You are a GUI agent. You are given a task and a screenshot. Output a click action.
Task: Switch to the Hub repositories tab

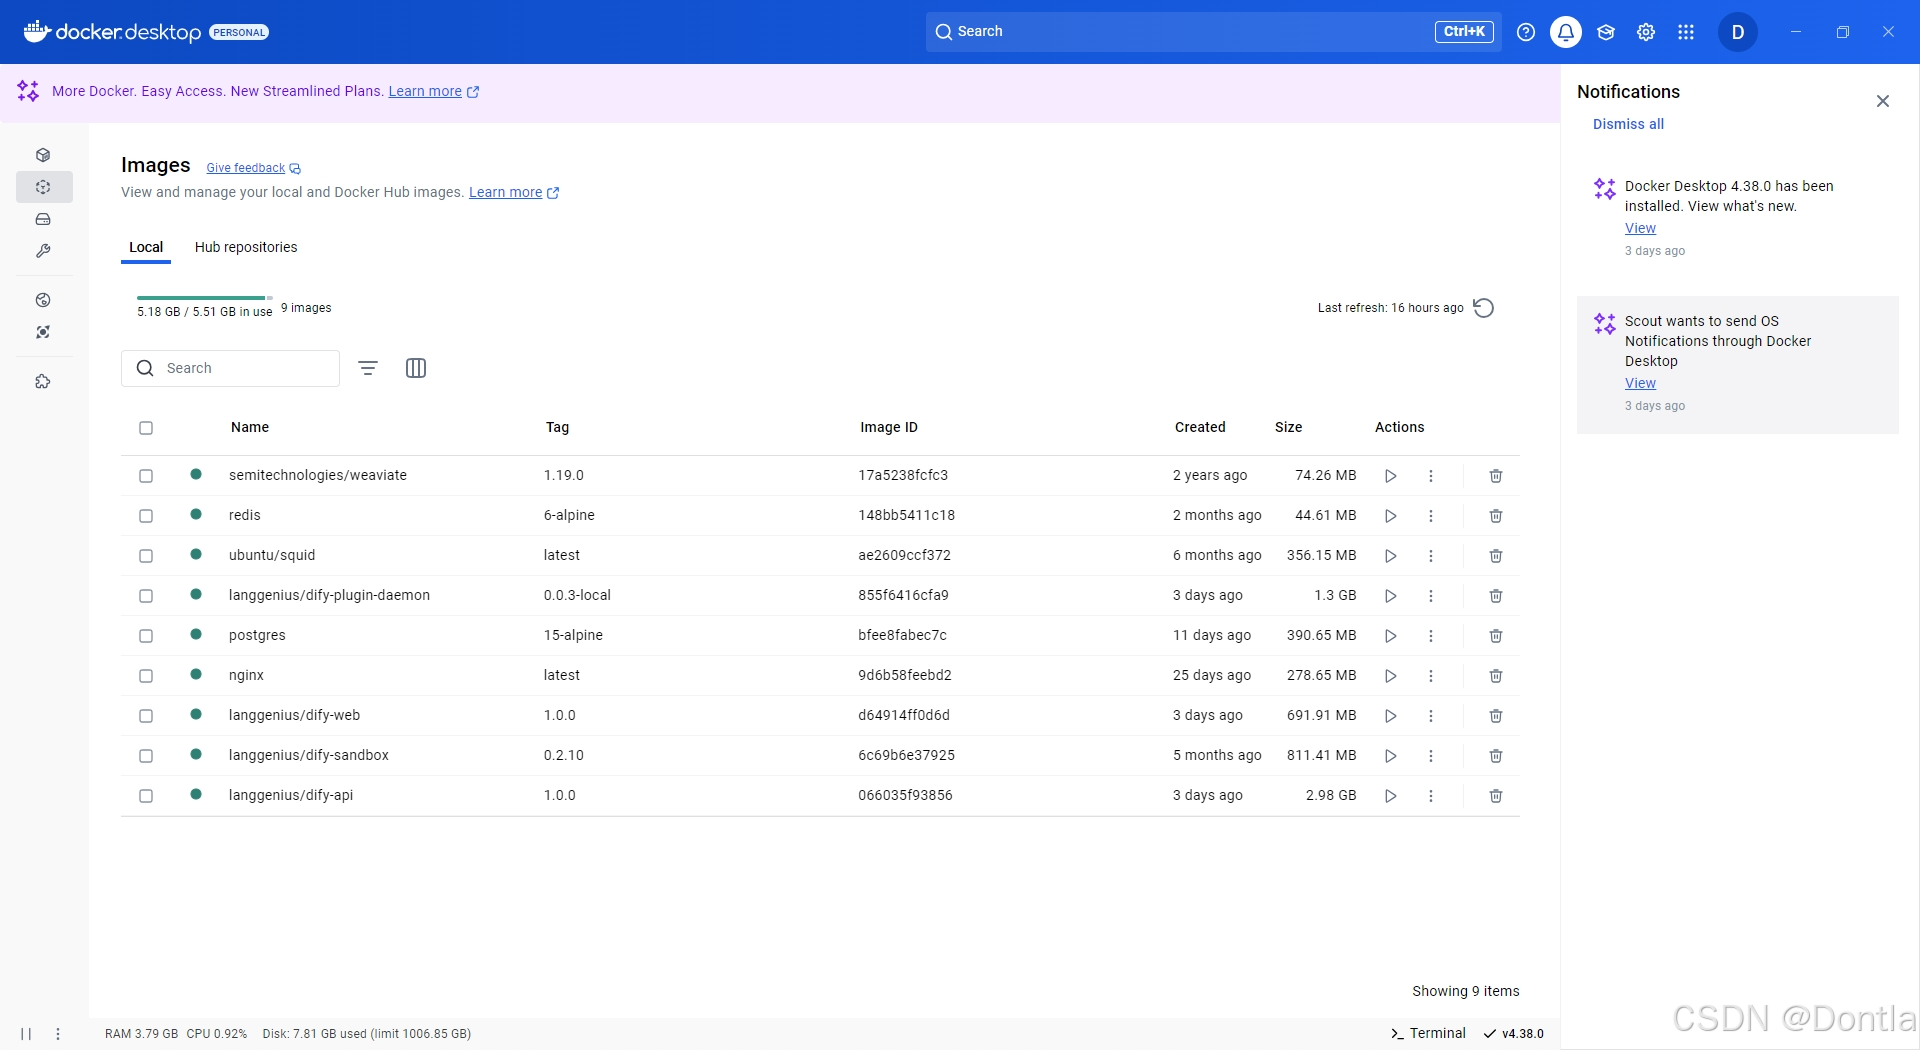click(246, 247)
